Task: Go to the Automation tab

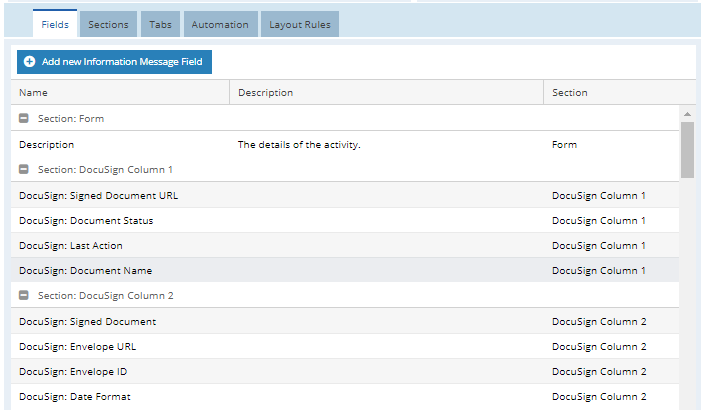Action: 220,24
